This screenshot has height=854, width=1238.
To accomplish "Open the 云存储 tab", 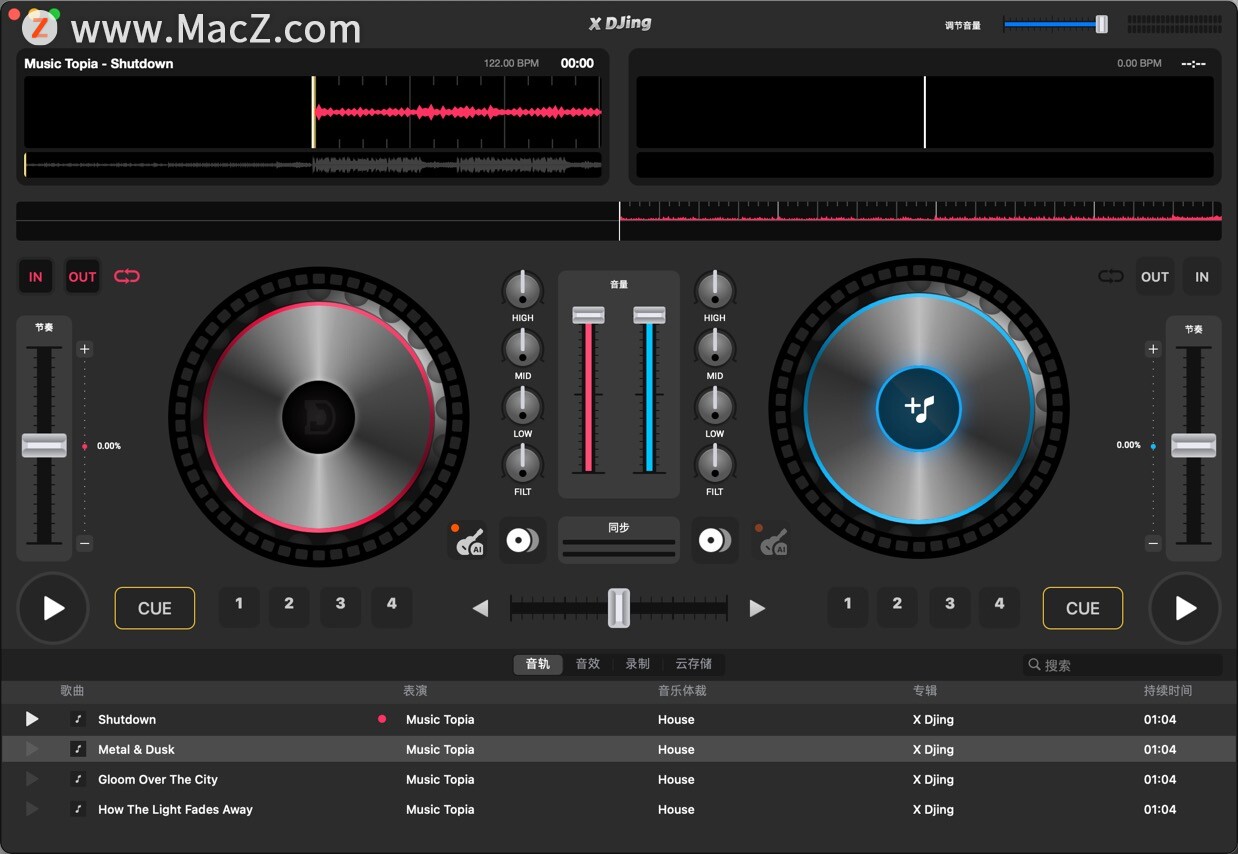I will point(693,664).
